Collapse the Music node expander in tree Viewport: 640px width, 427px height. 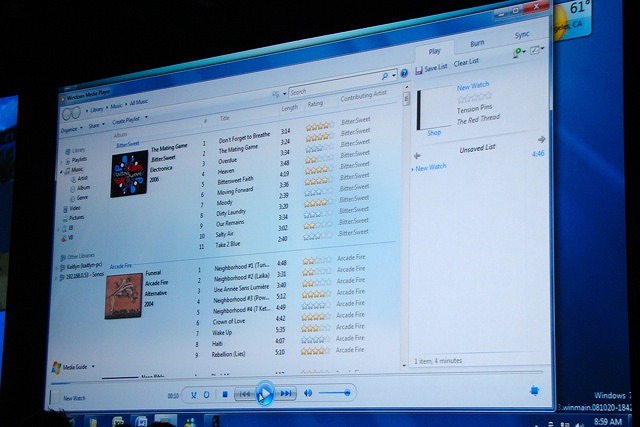pos(62,172)
